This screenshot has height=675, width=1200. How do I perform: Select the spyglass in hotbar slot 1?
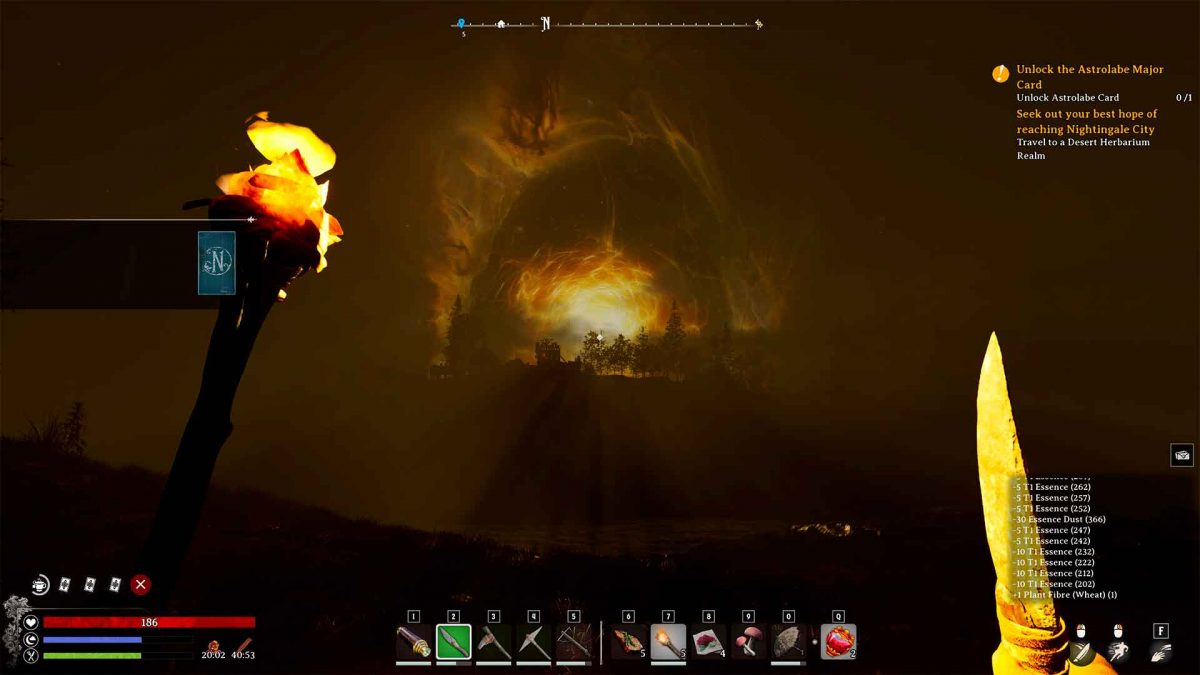[413, 642]
